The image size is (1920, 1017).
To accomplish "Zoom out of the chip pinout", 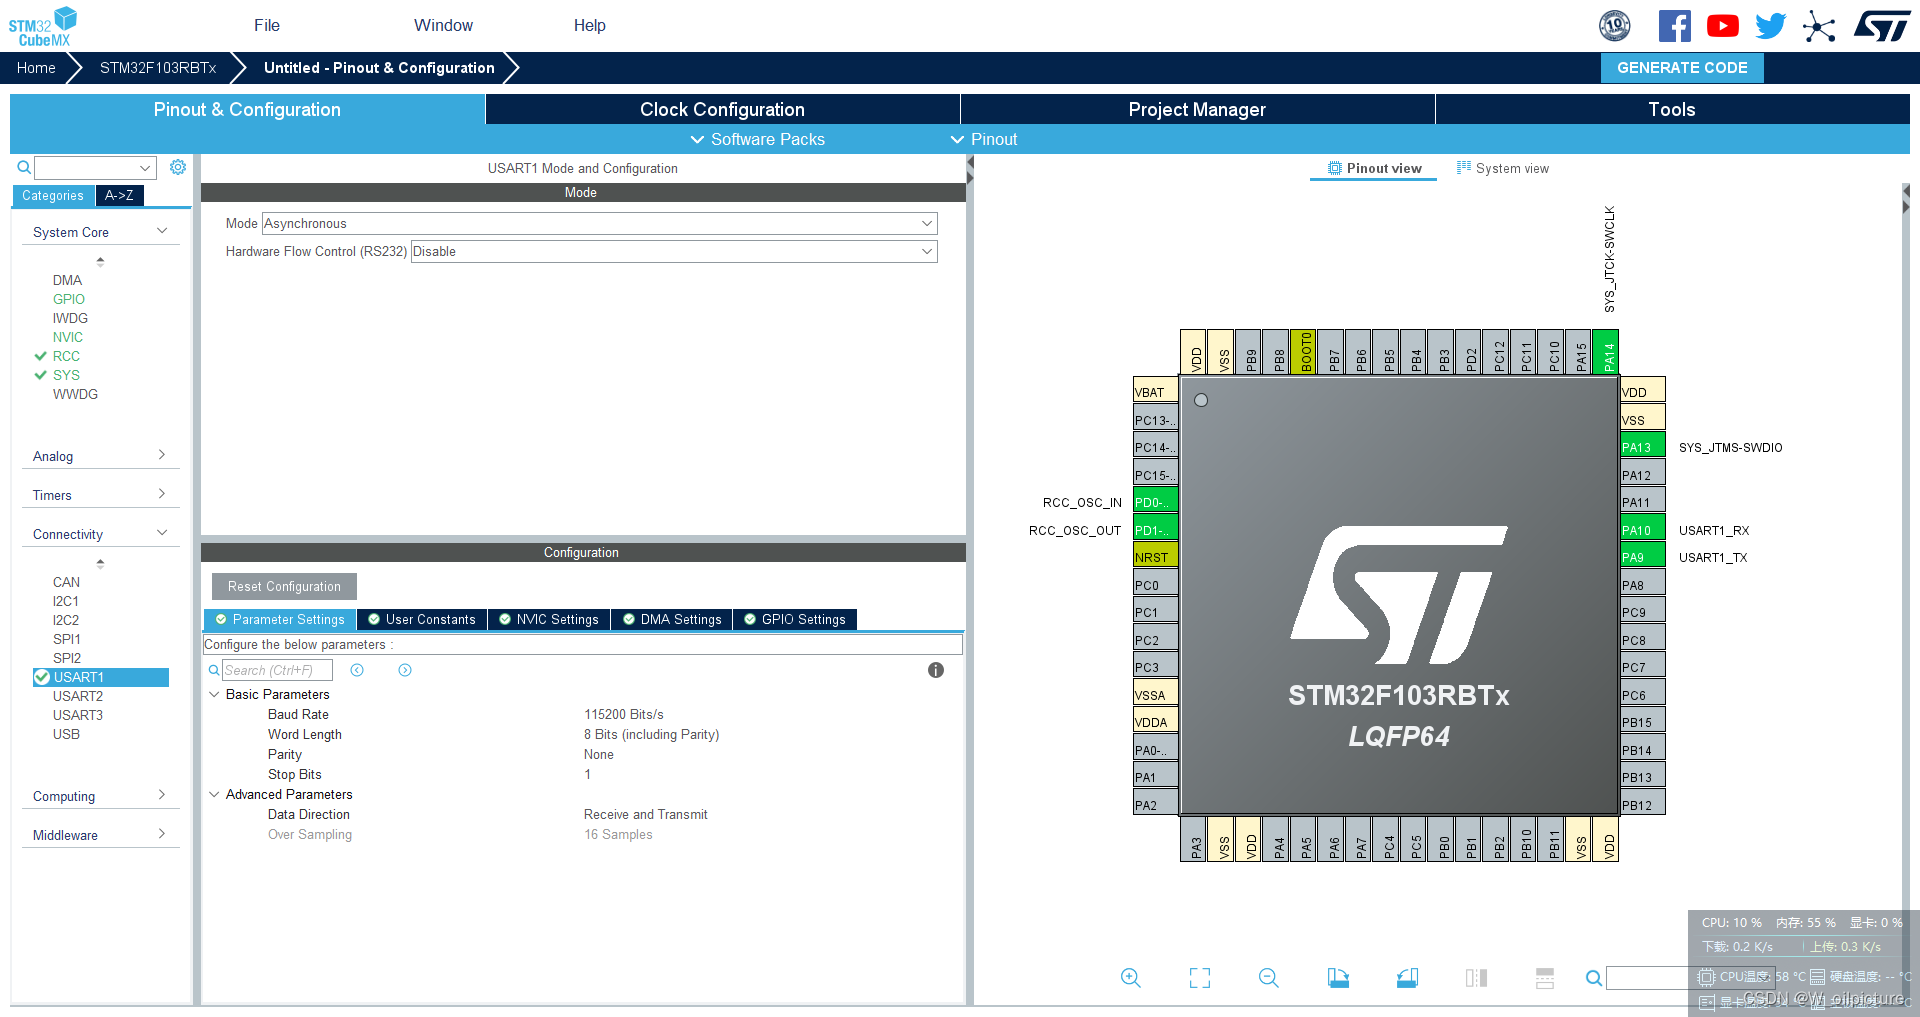I will coord(1269,978).
